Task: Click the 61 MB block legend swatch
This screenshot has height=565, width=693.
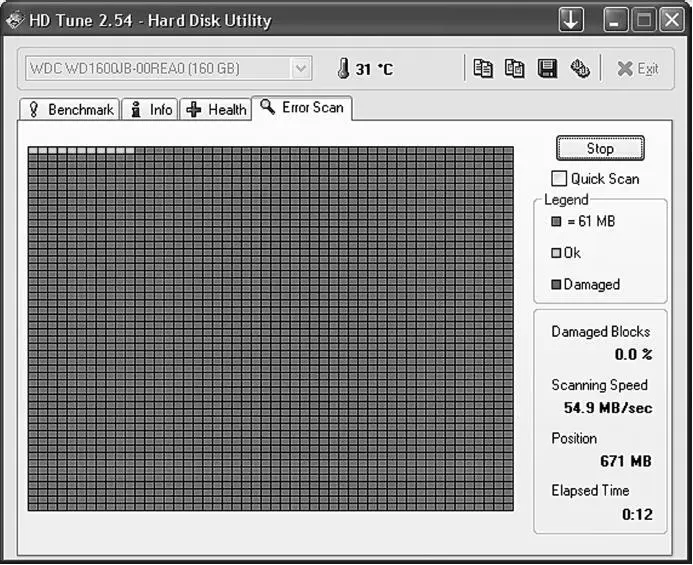Action: click(x=556, y=221)
